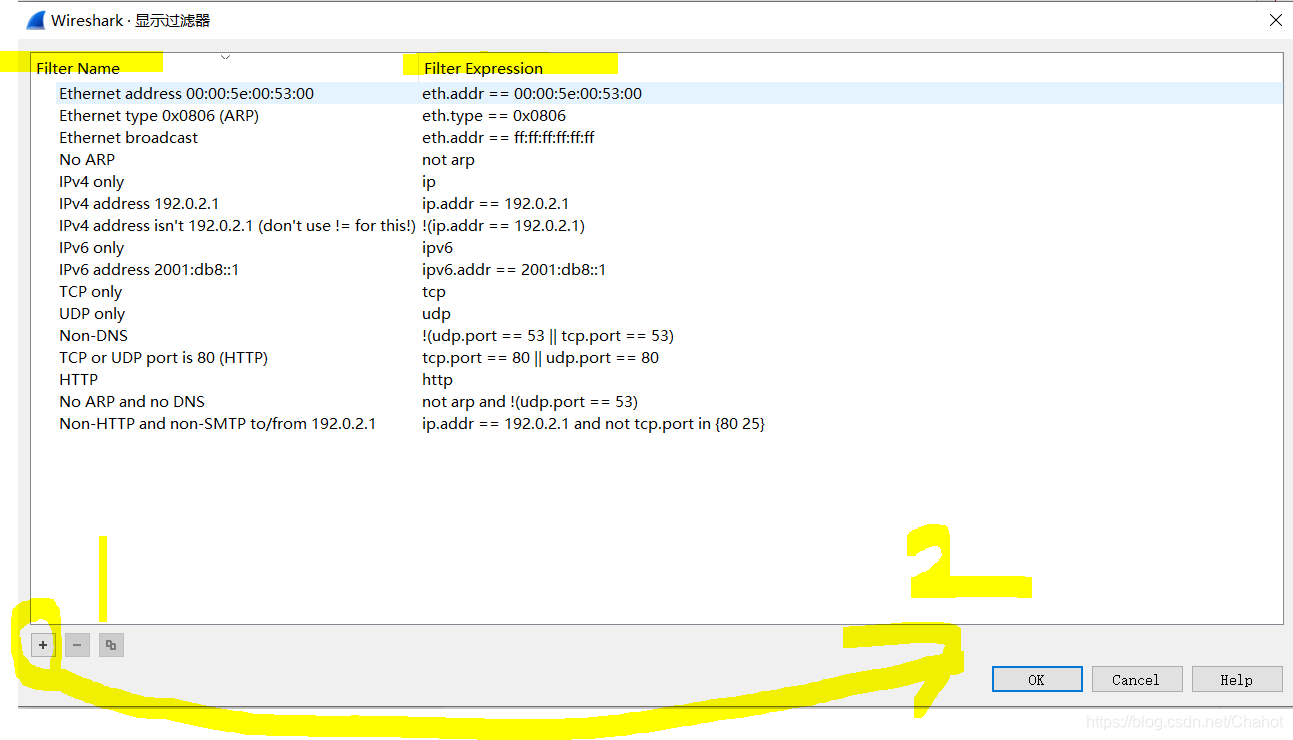Click expression 'eth.type == 0x0806'
The image size is (1293, 740).
pos(494,115)
